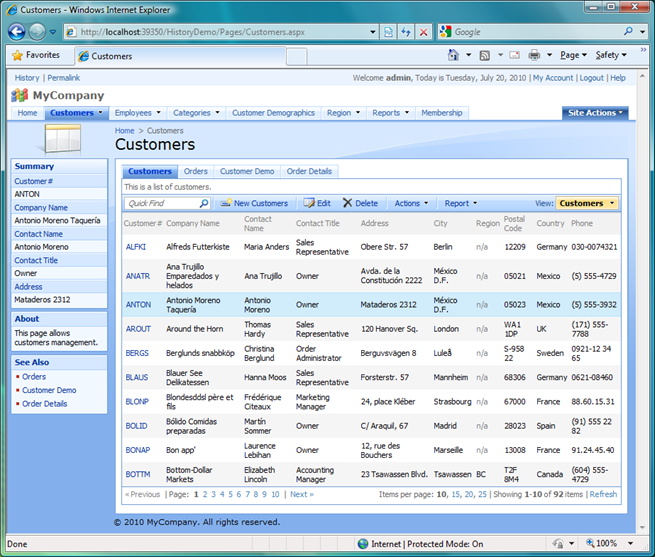655x557 pixels.
Task: Click the Internet zone globe icon
Action: tap(363, 544)
